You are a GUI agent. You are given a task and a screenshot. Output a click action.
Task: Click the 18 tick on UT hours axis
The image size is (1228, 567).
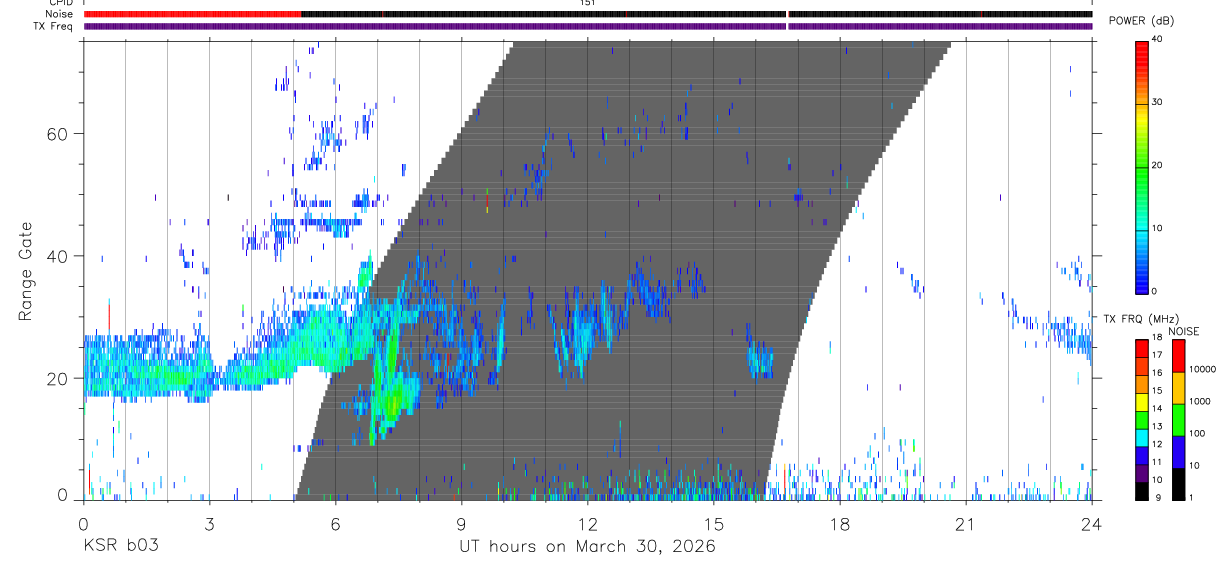tap(840, 523)
